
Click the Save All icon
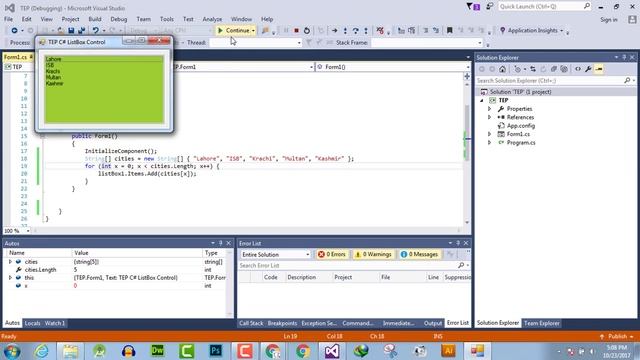(x=82, y=31)
